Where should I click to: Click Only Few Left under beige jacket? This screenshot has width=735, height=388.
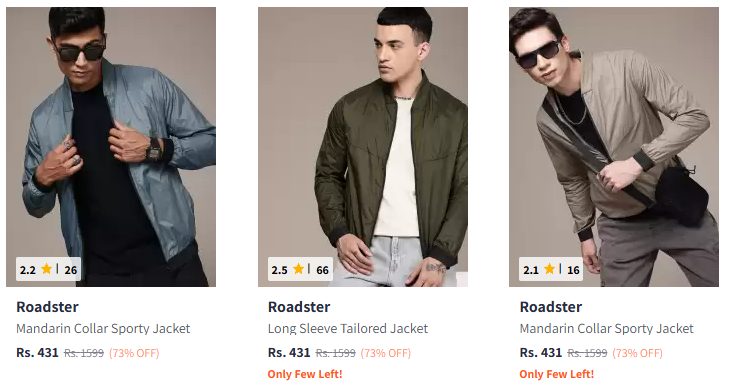pos(557,374)
